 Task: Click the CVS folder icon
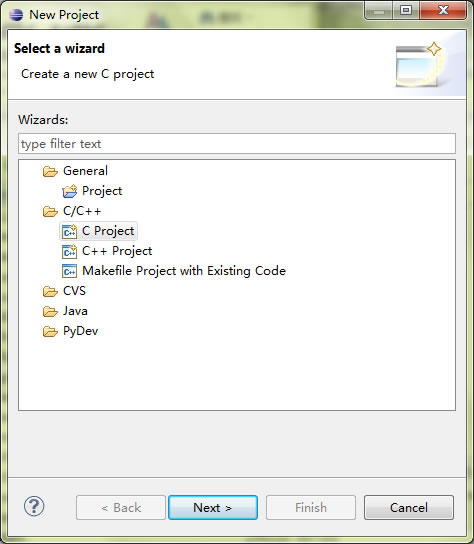[50, 291]
